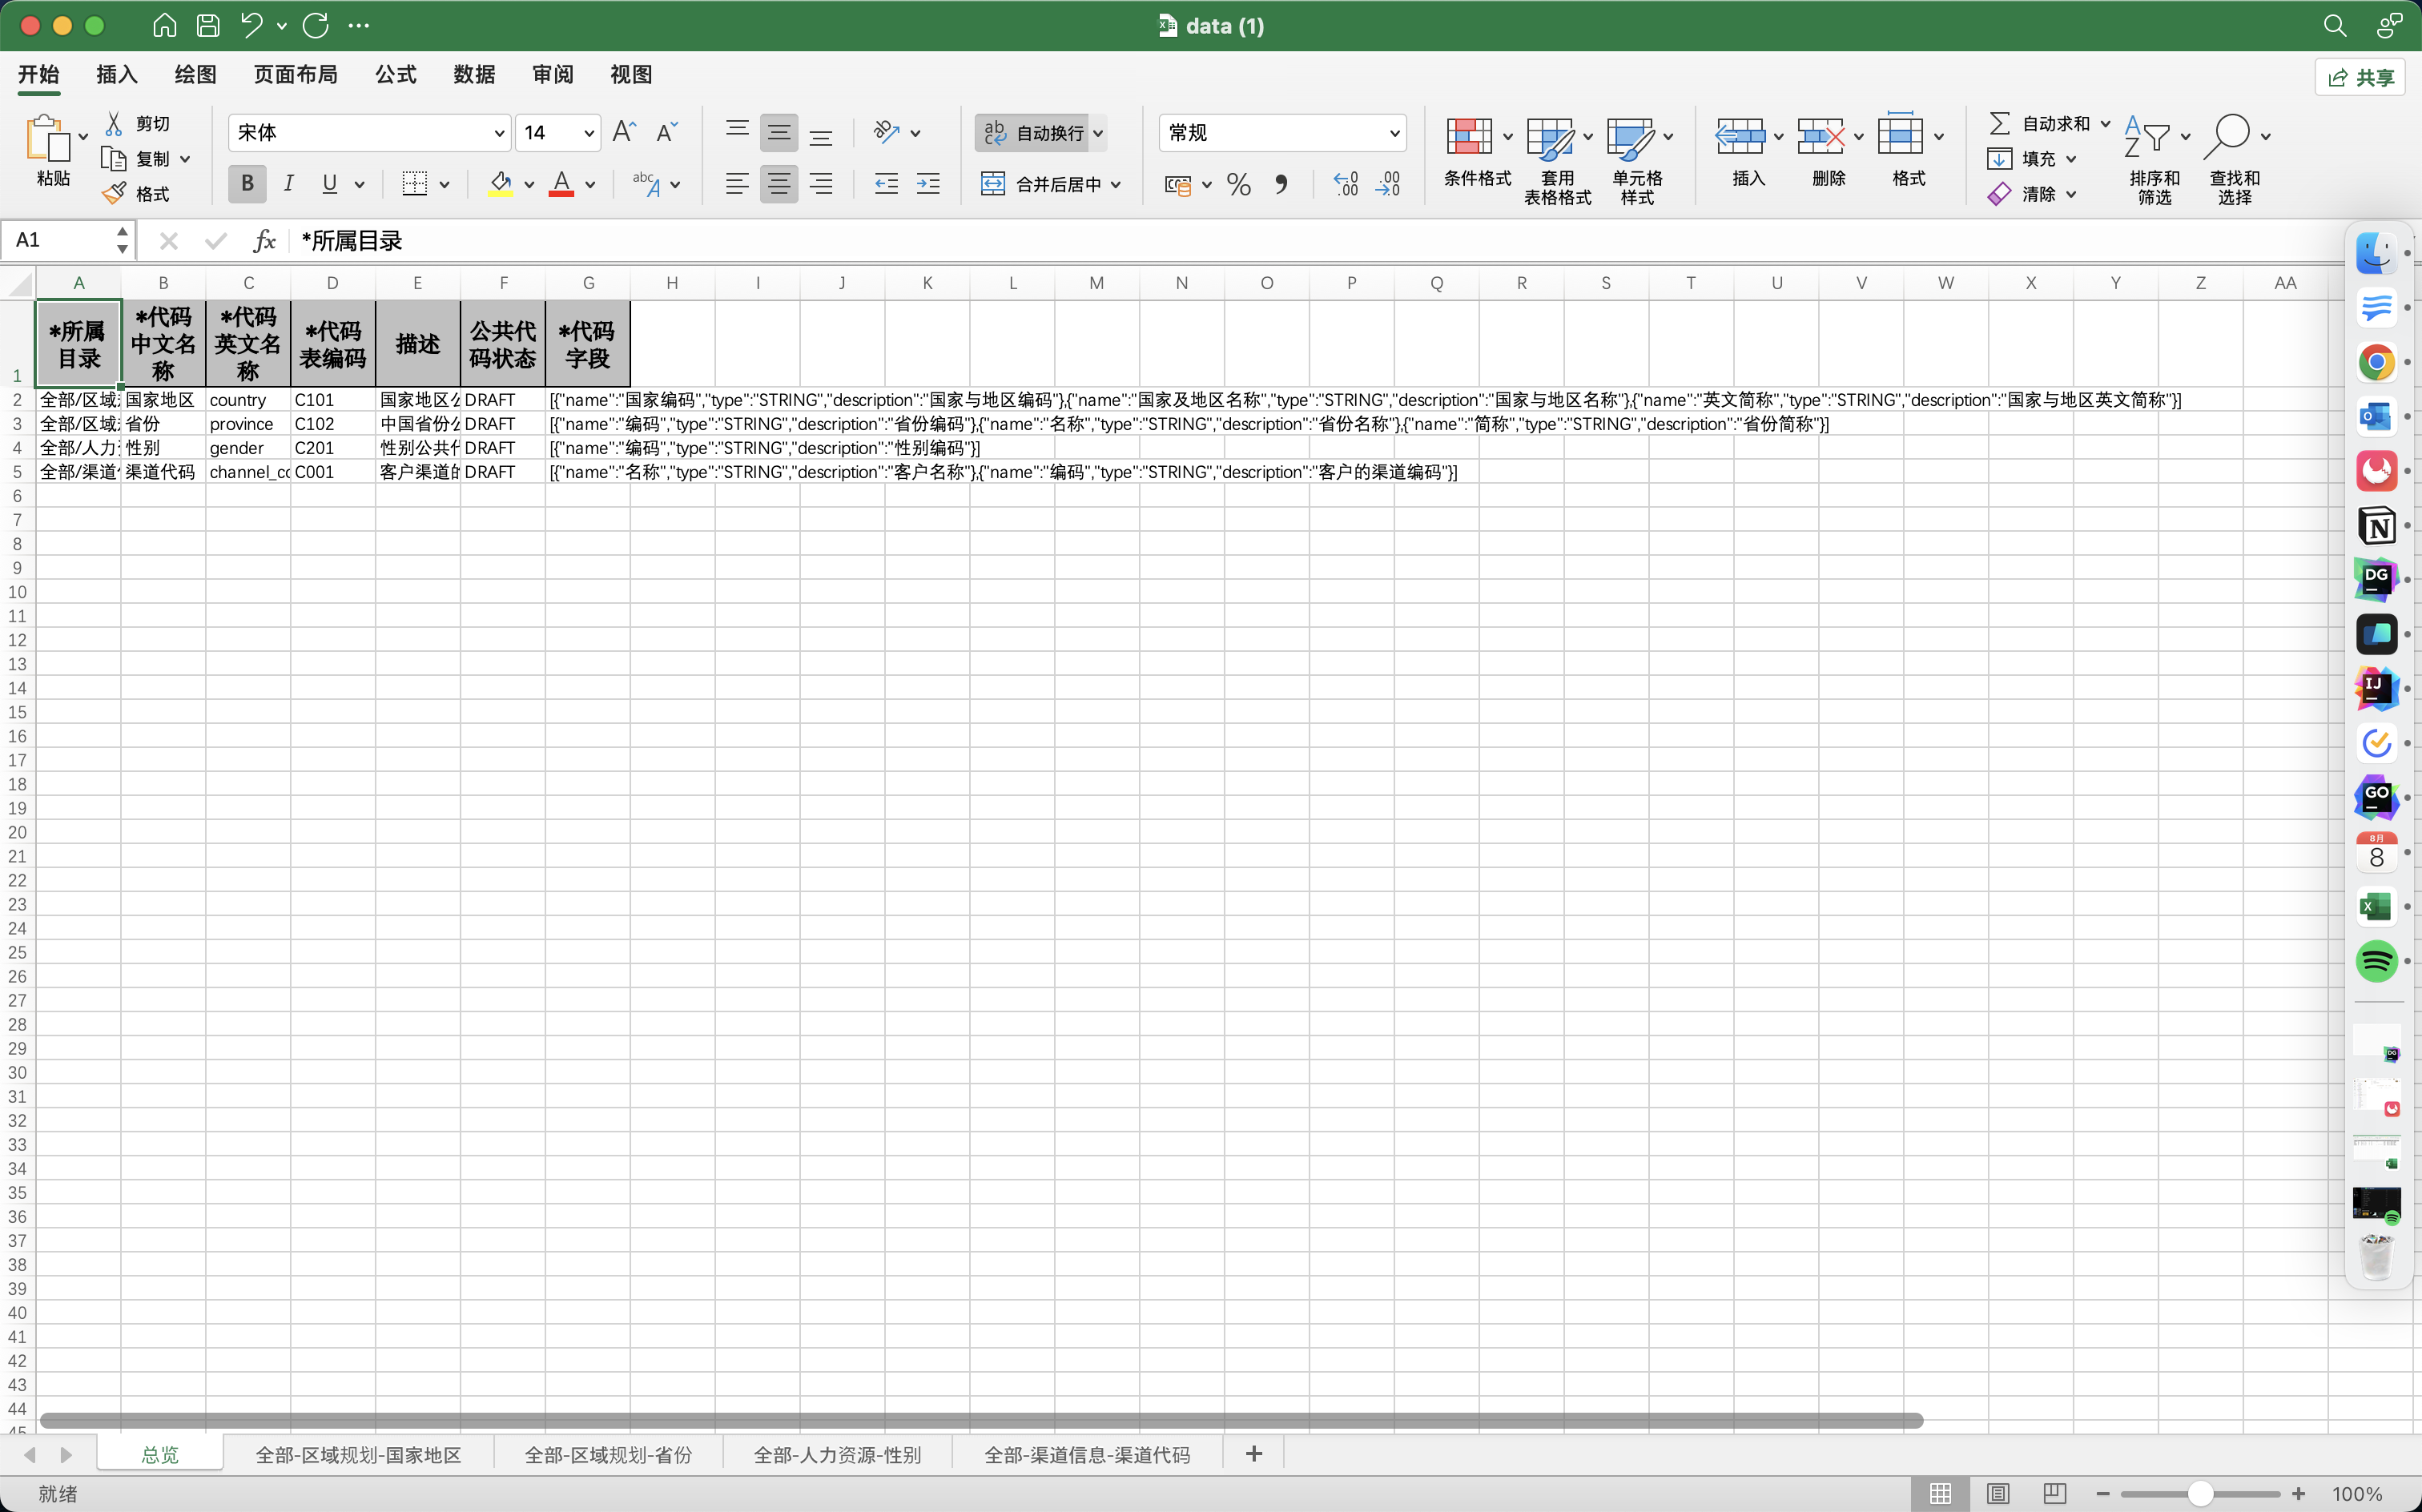This screenshot has height=1512, width=2422.
Task: Add a new sheet with plus button
Action: tap(1254, 1454)
